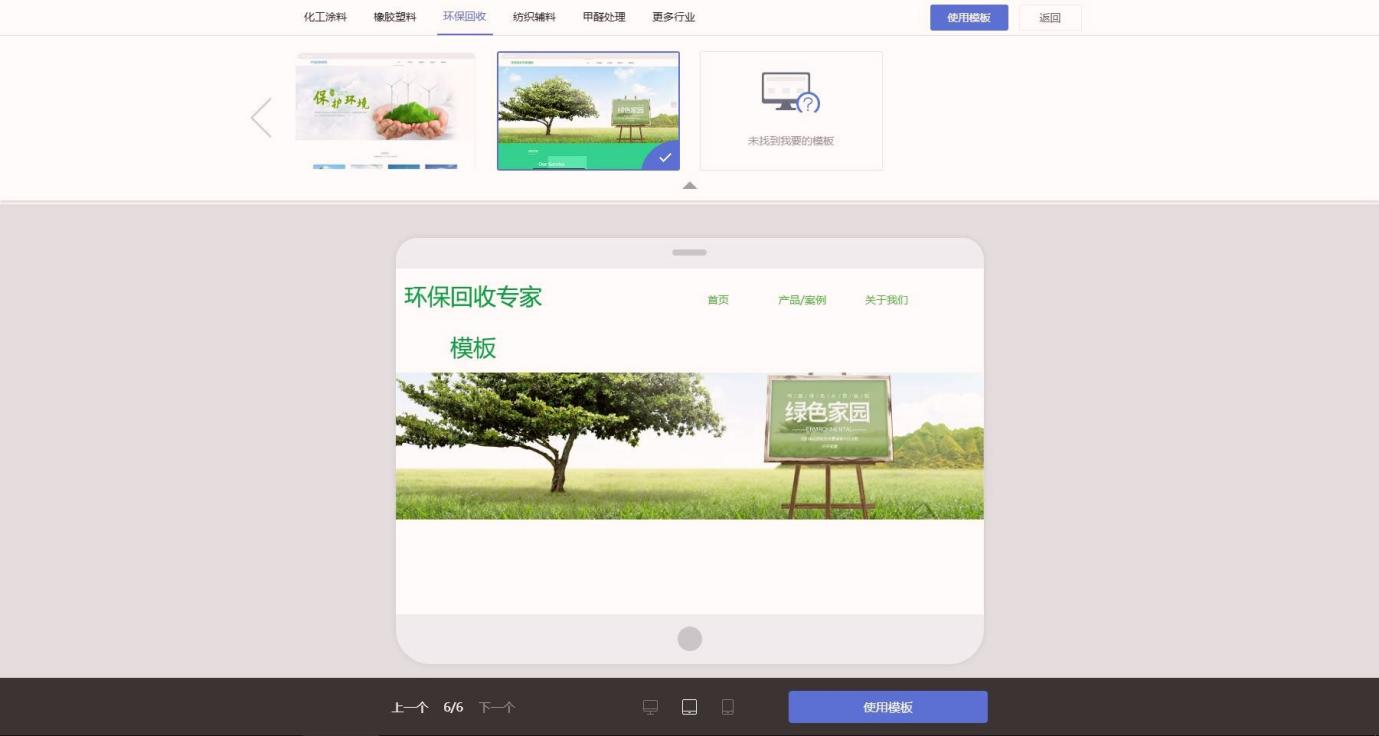The height and width of the screenshot is (736, 1379).
Task: Click the gray dot below the preview frame
Action: [x=690, y=638]
